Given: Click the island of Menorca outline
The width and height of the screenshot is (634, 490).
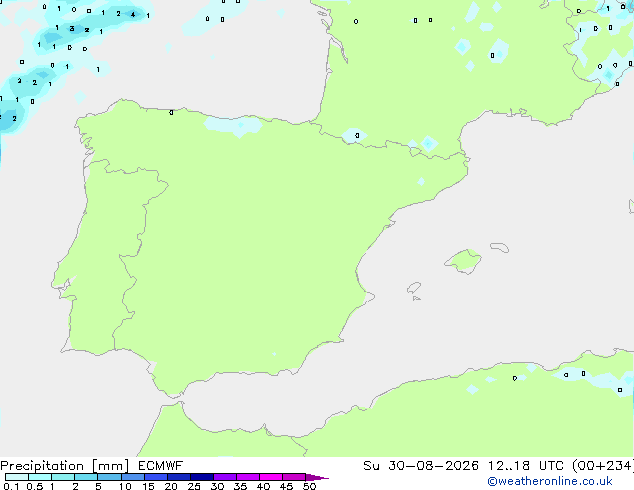Looking at the screenshot, I should 500,247.
